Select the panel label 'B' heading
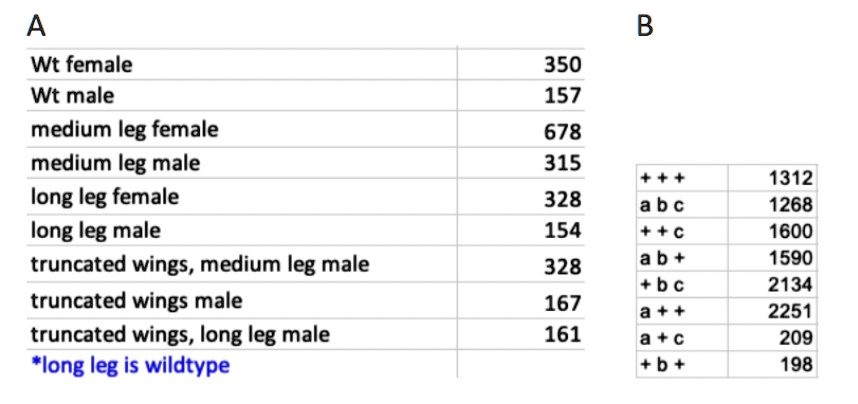This screenshot has height=404, width=858. [x=646, y=27]
